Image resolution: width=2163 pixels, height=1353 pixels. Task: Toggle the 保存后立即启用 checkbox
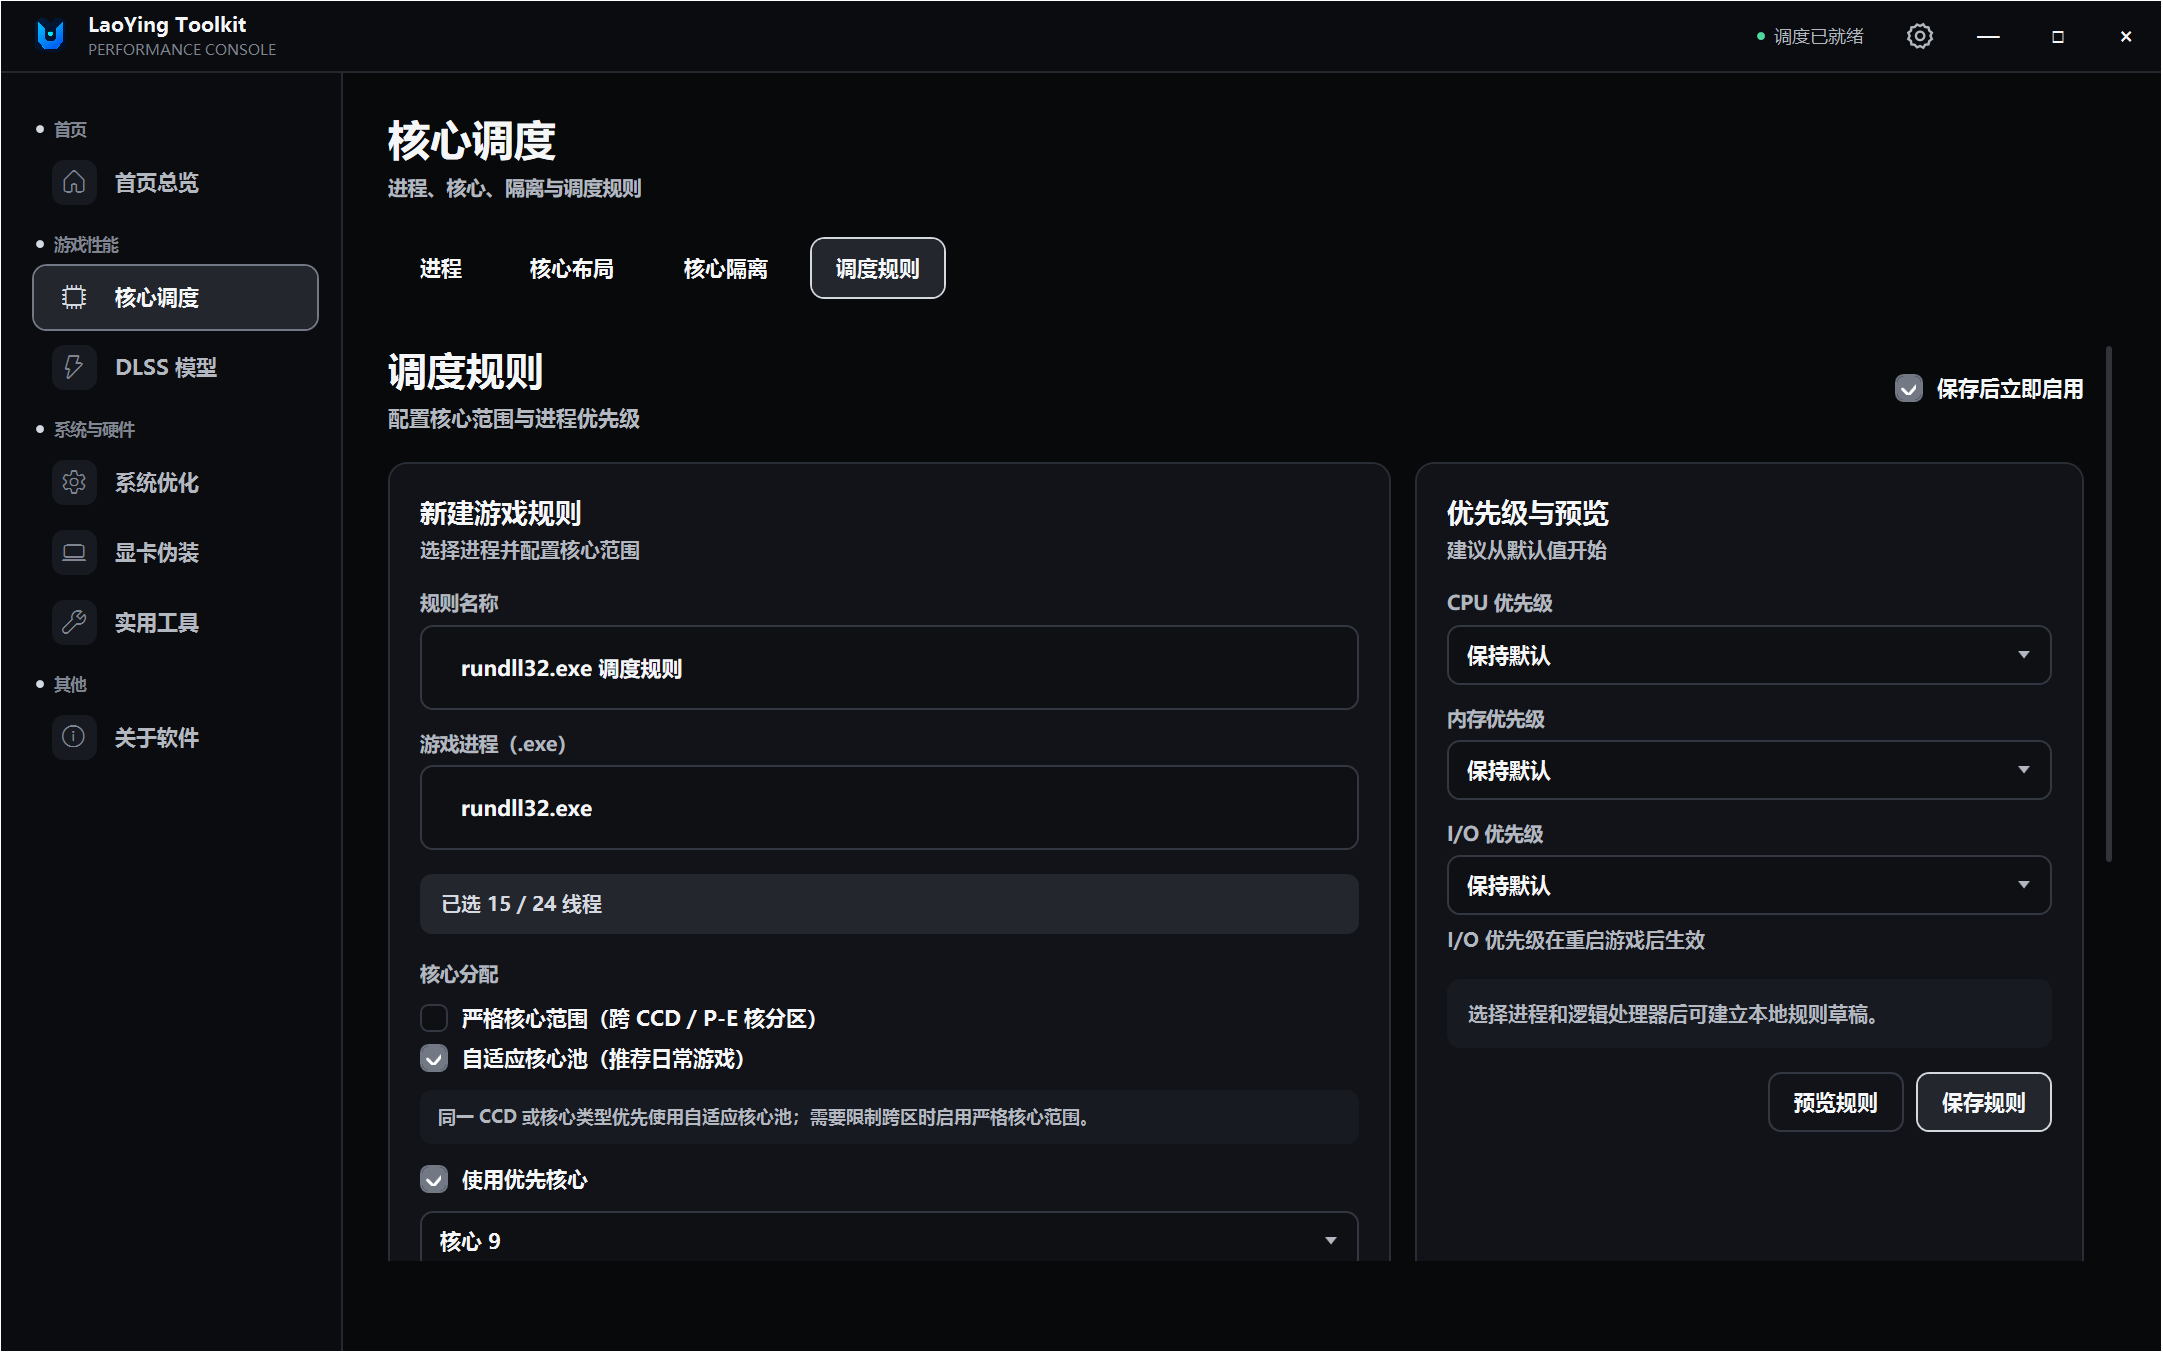[x=1908, y=389]
